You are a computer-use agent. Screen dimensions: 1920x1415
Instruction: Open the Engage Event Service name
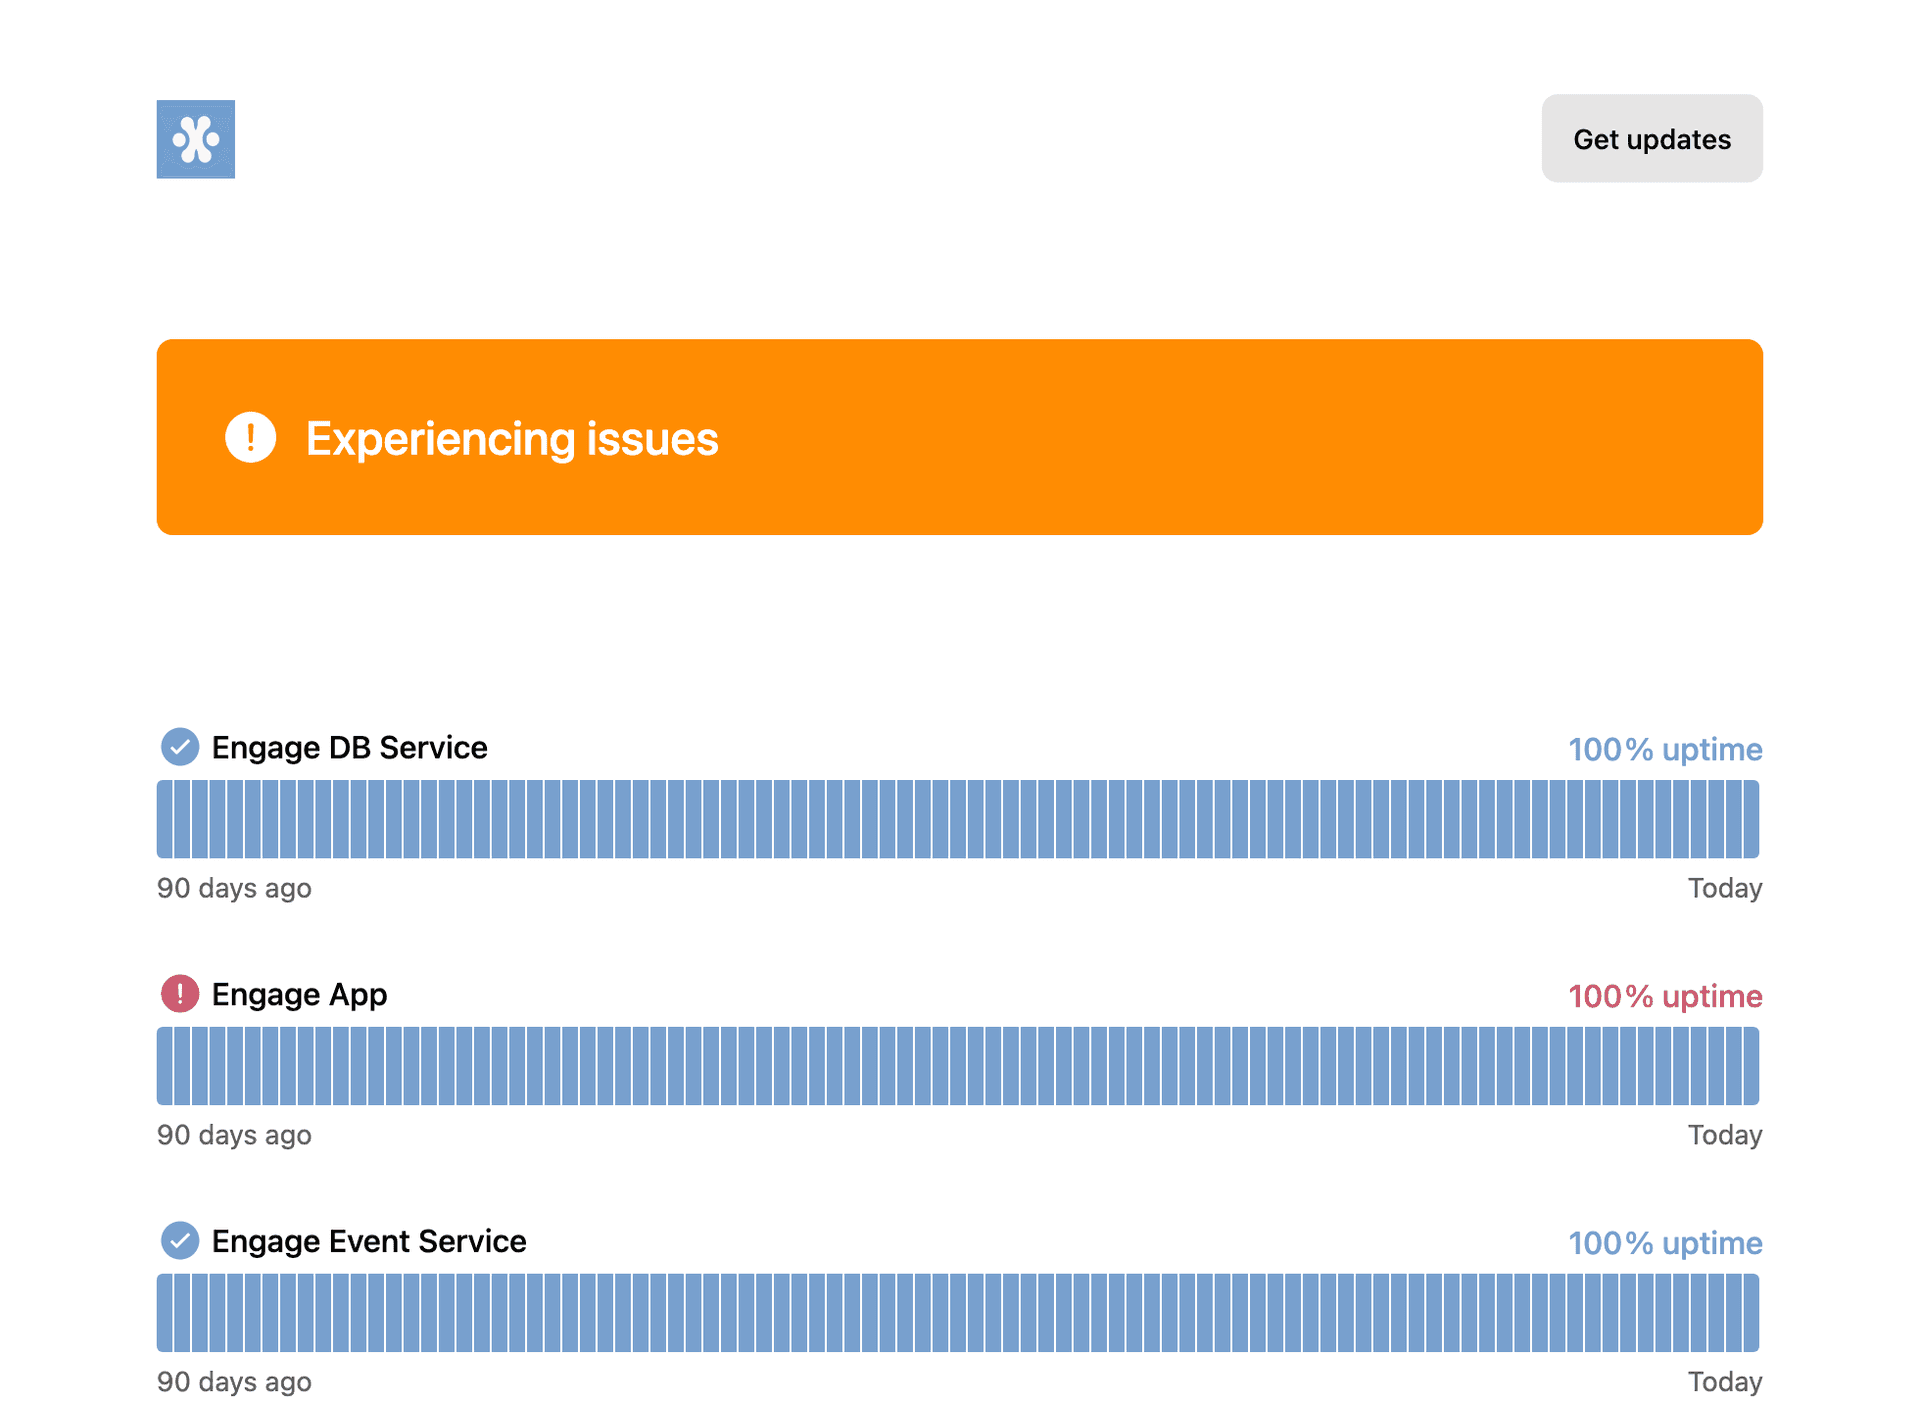[368, 1242]
